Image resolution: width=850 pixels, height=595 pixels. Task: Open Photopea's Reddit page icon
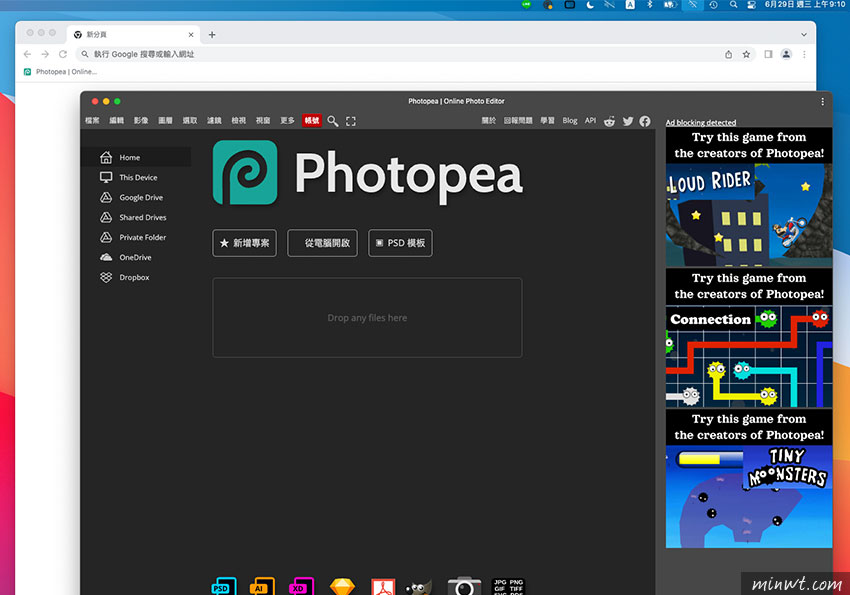click(609, 121)
